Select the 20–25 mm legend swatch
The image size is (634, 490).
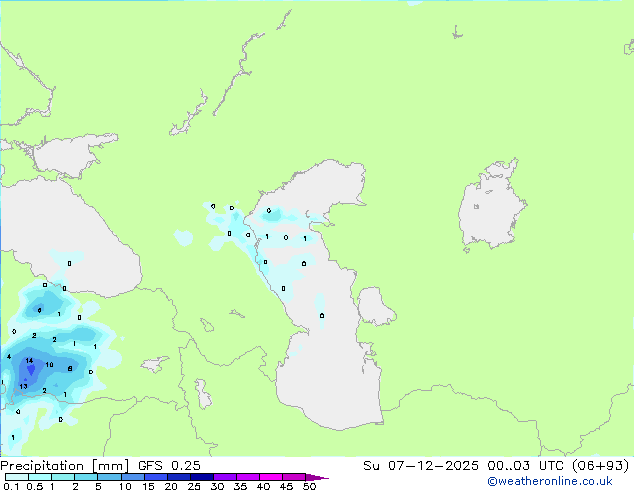(179, 477)
